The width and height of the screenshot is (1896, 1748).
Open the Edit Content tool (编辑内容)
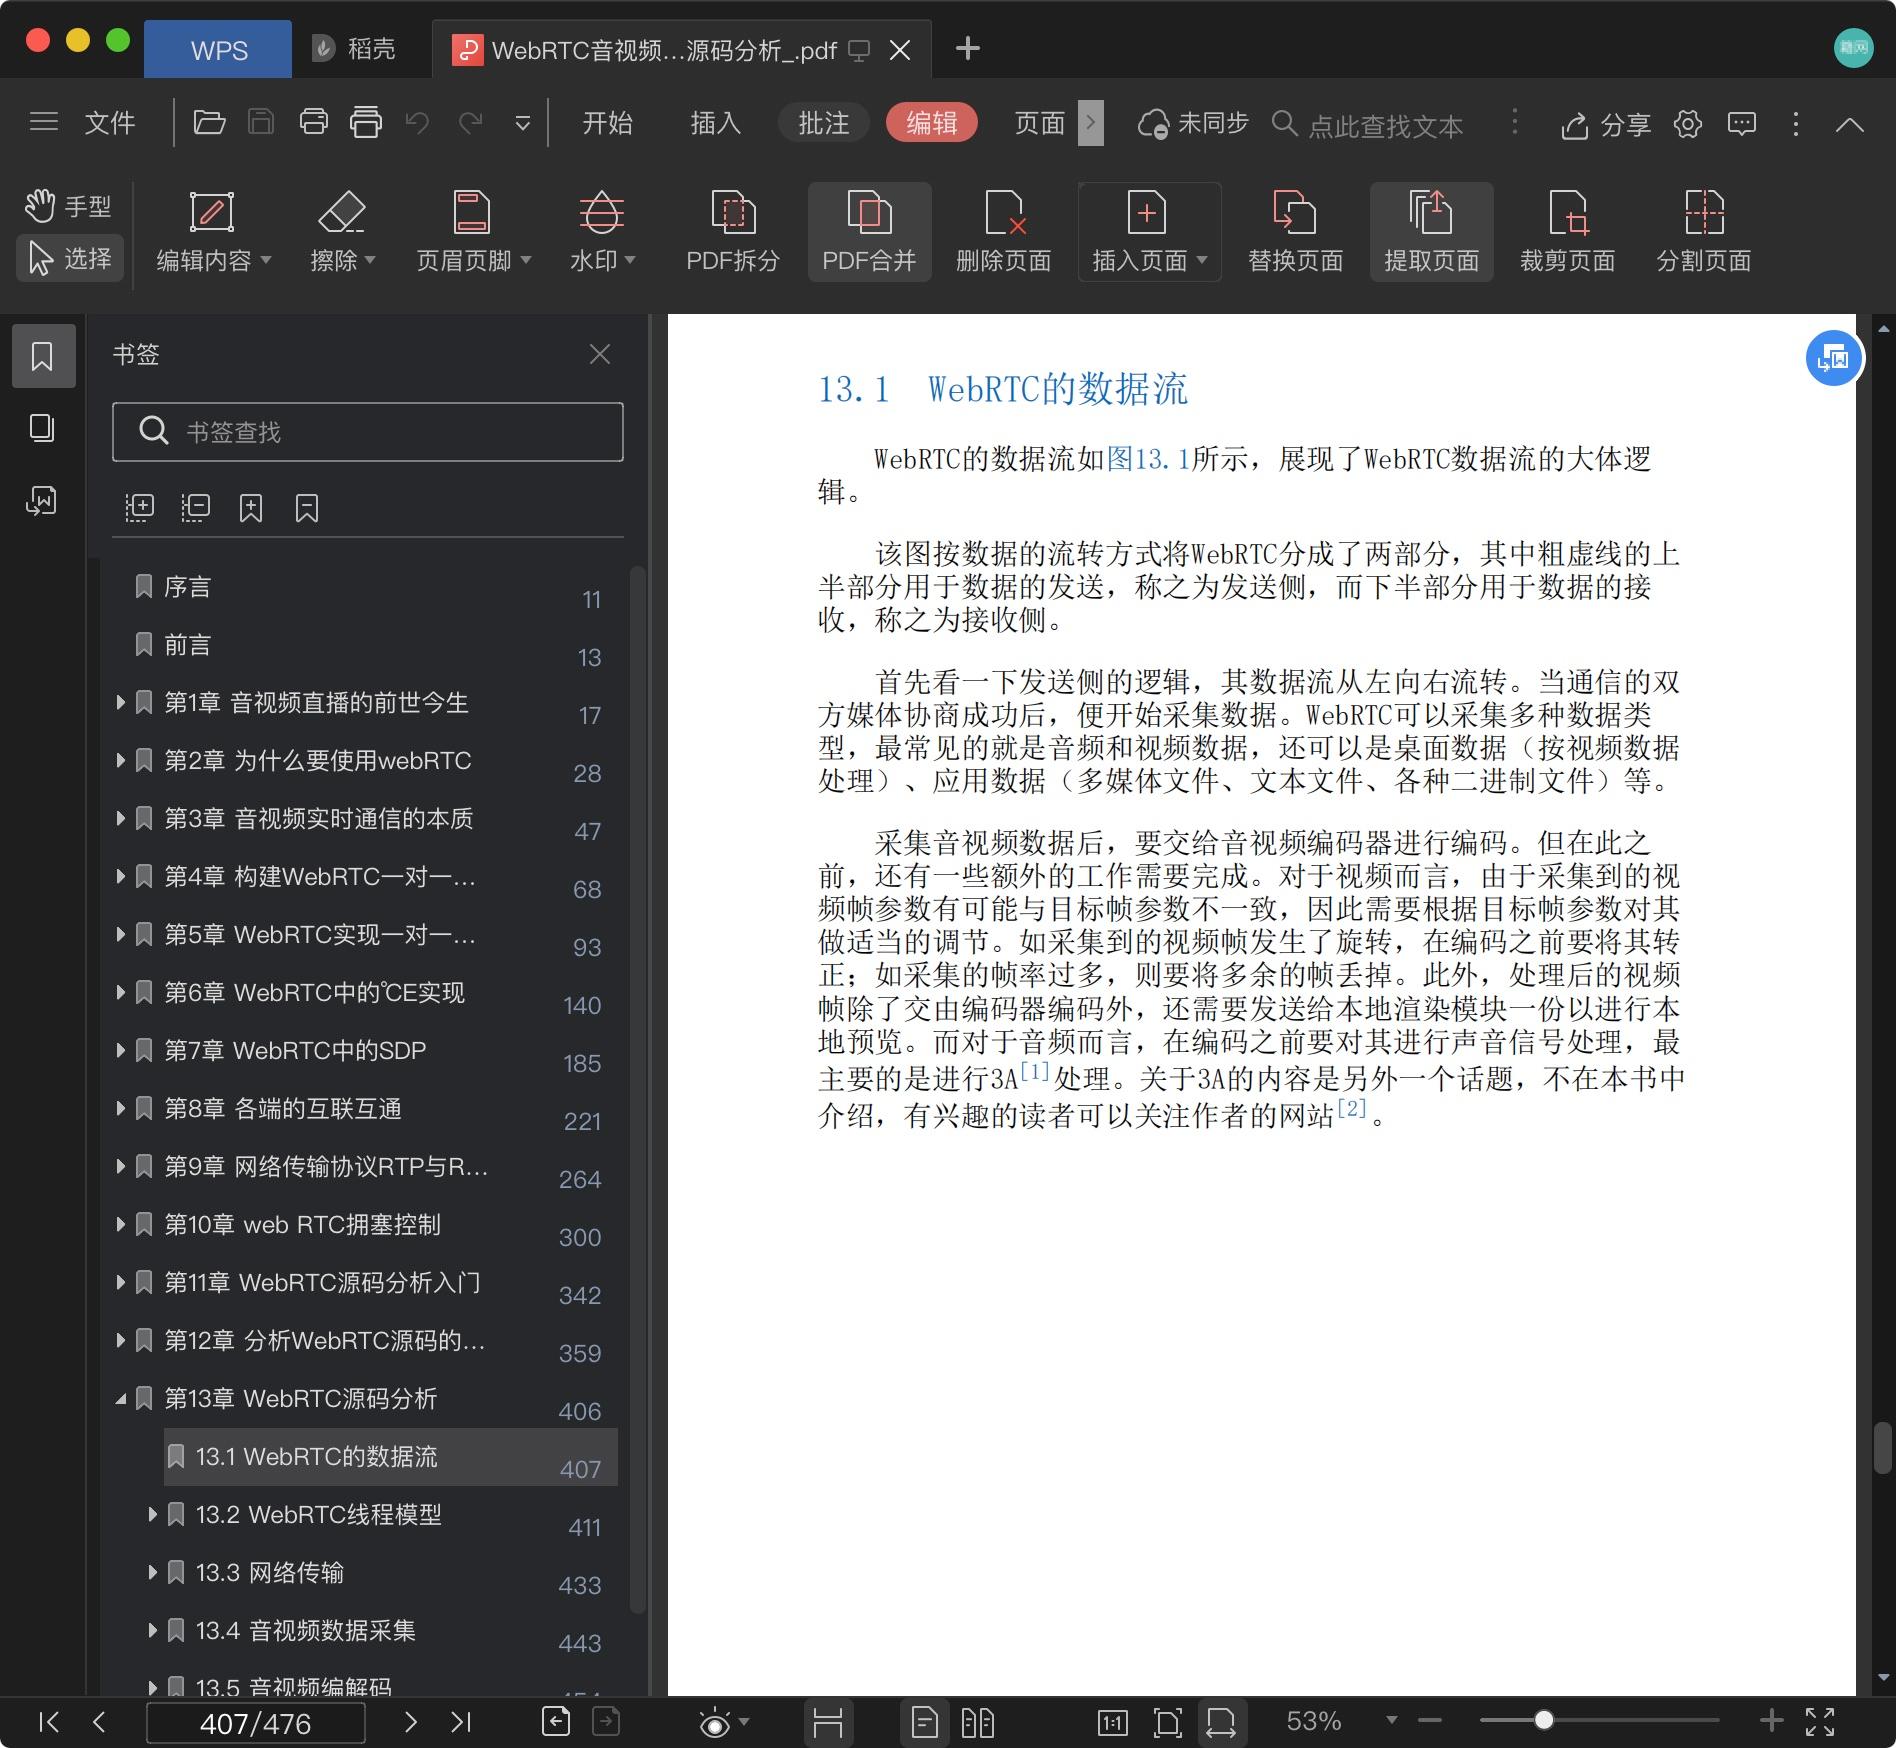213,232
